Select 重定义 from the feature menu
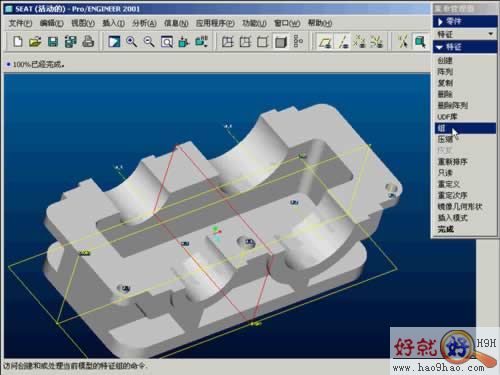The width and height of the screenshot is (500, 375). (x=449, y=184)
